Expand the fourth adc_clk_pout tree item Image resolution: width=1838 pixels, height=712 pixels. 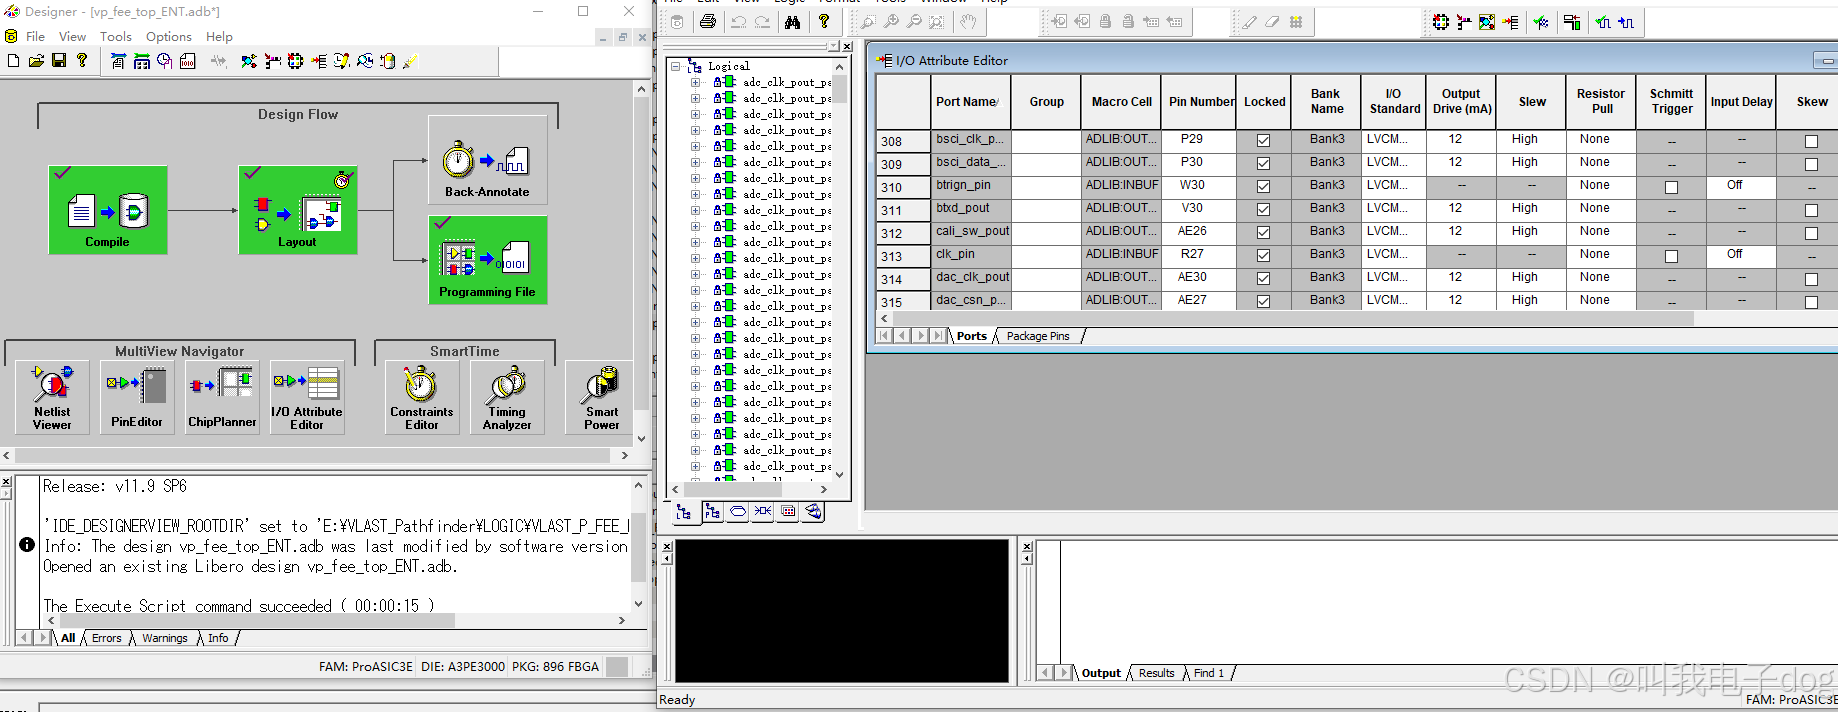695,130
